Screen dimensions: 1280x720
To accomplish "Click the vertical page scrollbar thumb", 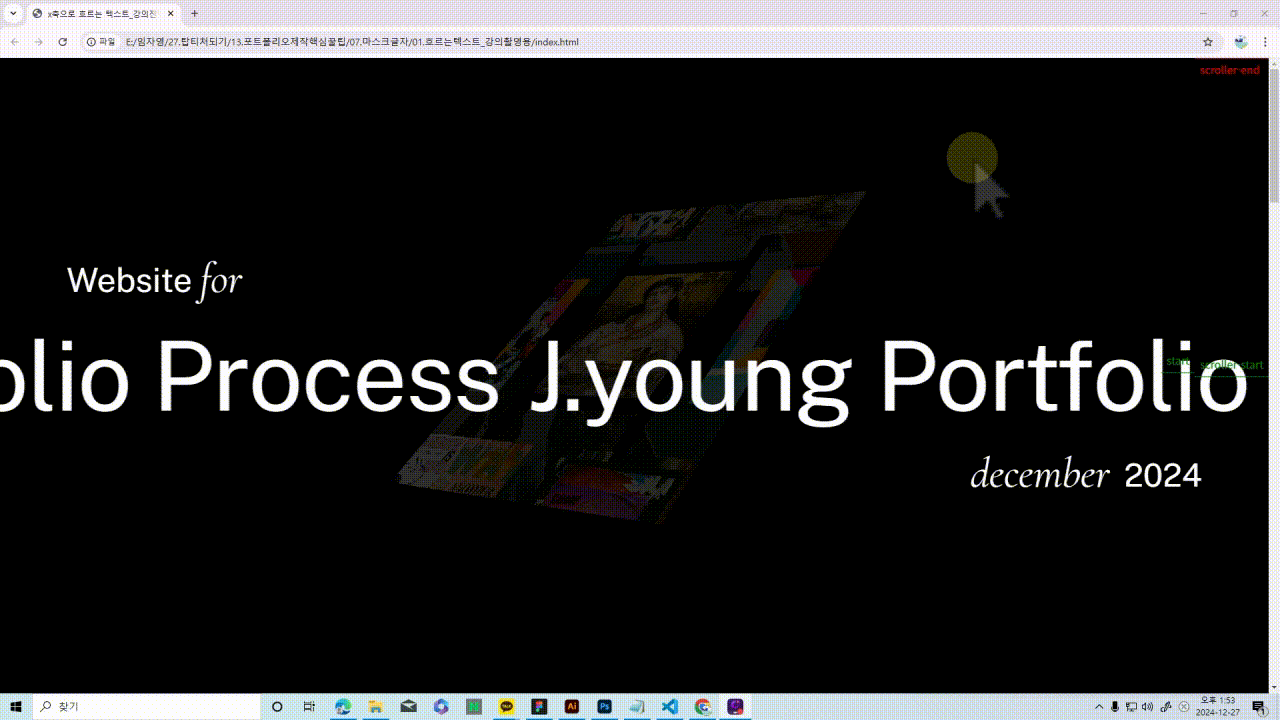I will point(1274,138).
